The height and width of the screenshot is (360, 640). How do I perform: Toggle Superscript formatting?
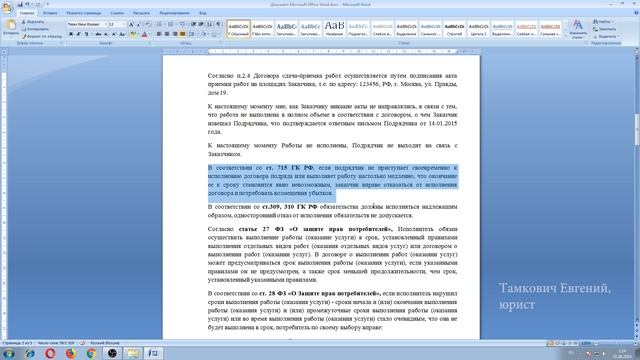pyautogui.click(x=113, y=34)
